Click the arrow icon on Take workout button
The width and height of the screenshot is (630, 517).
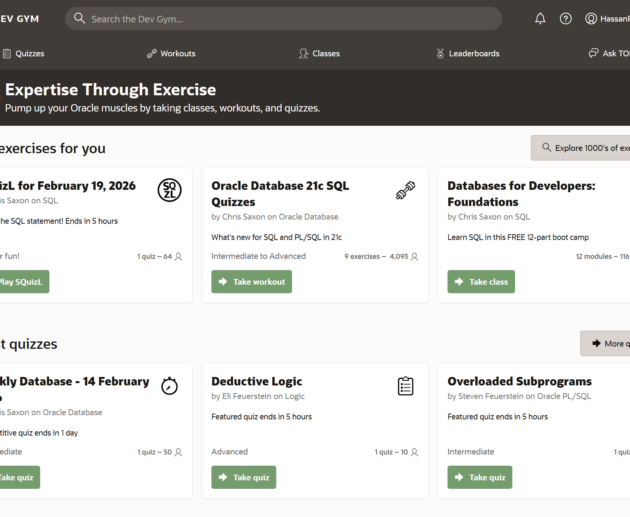223,282
